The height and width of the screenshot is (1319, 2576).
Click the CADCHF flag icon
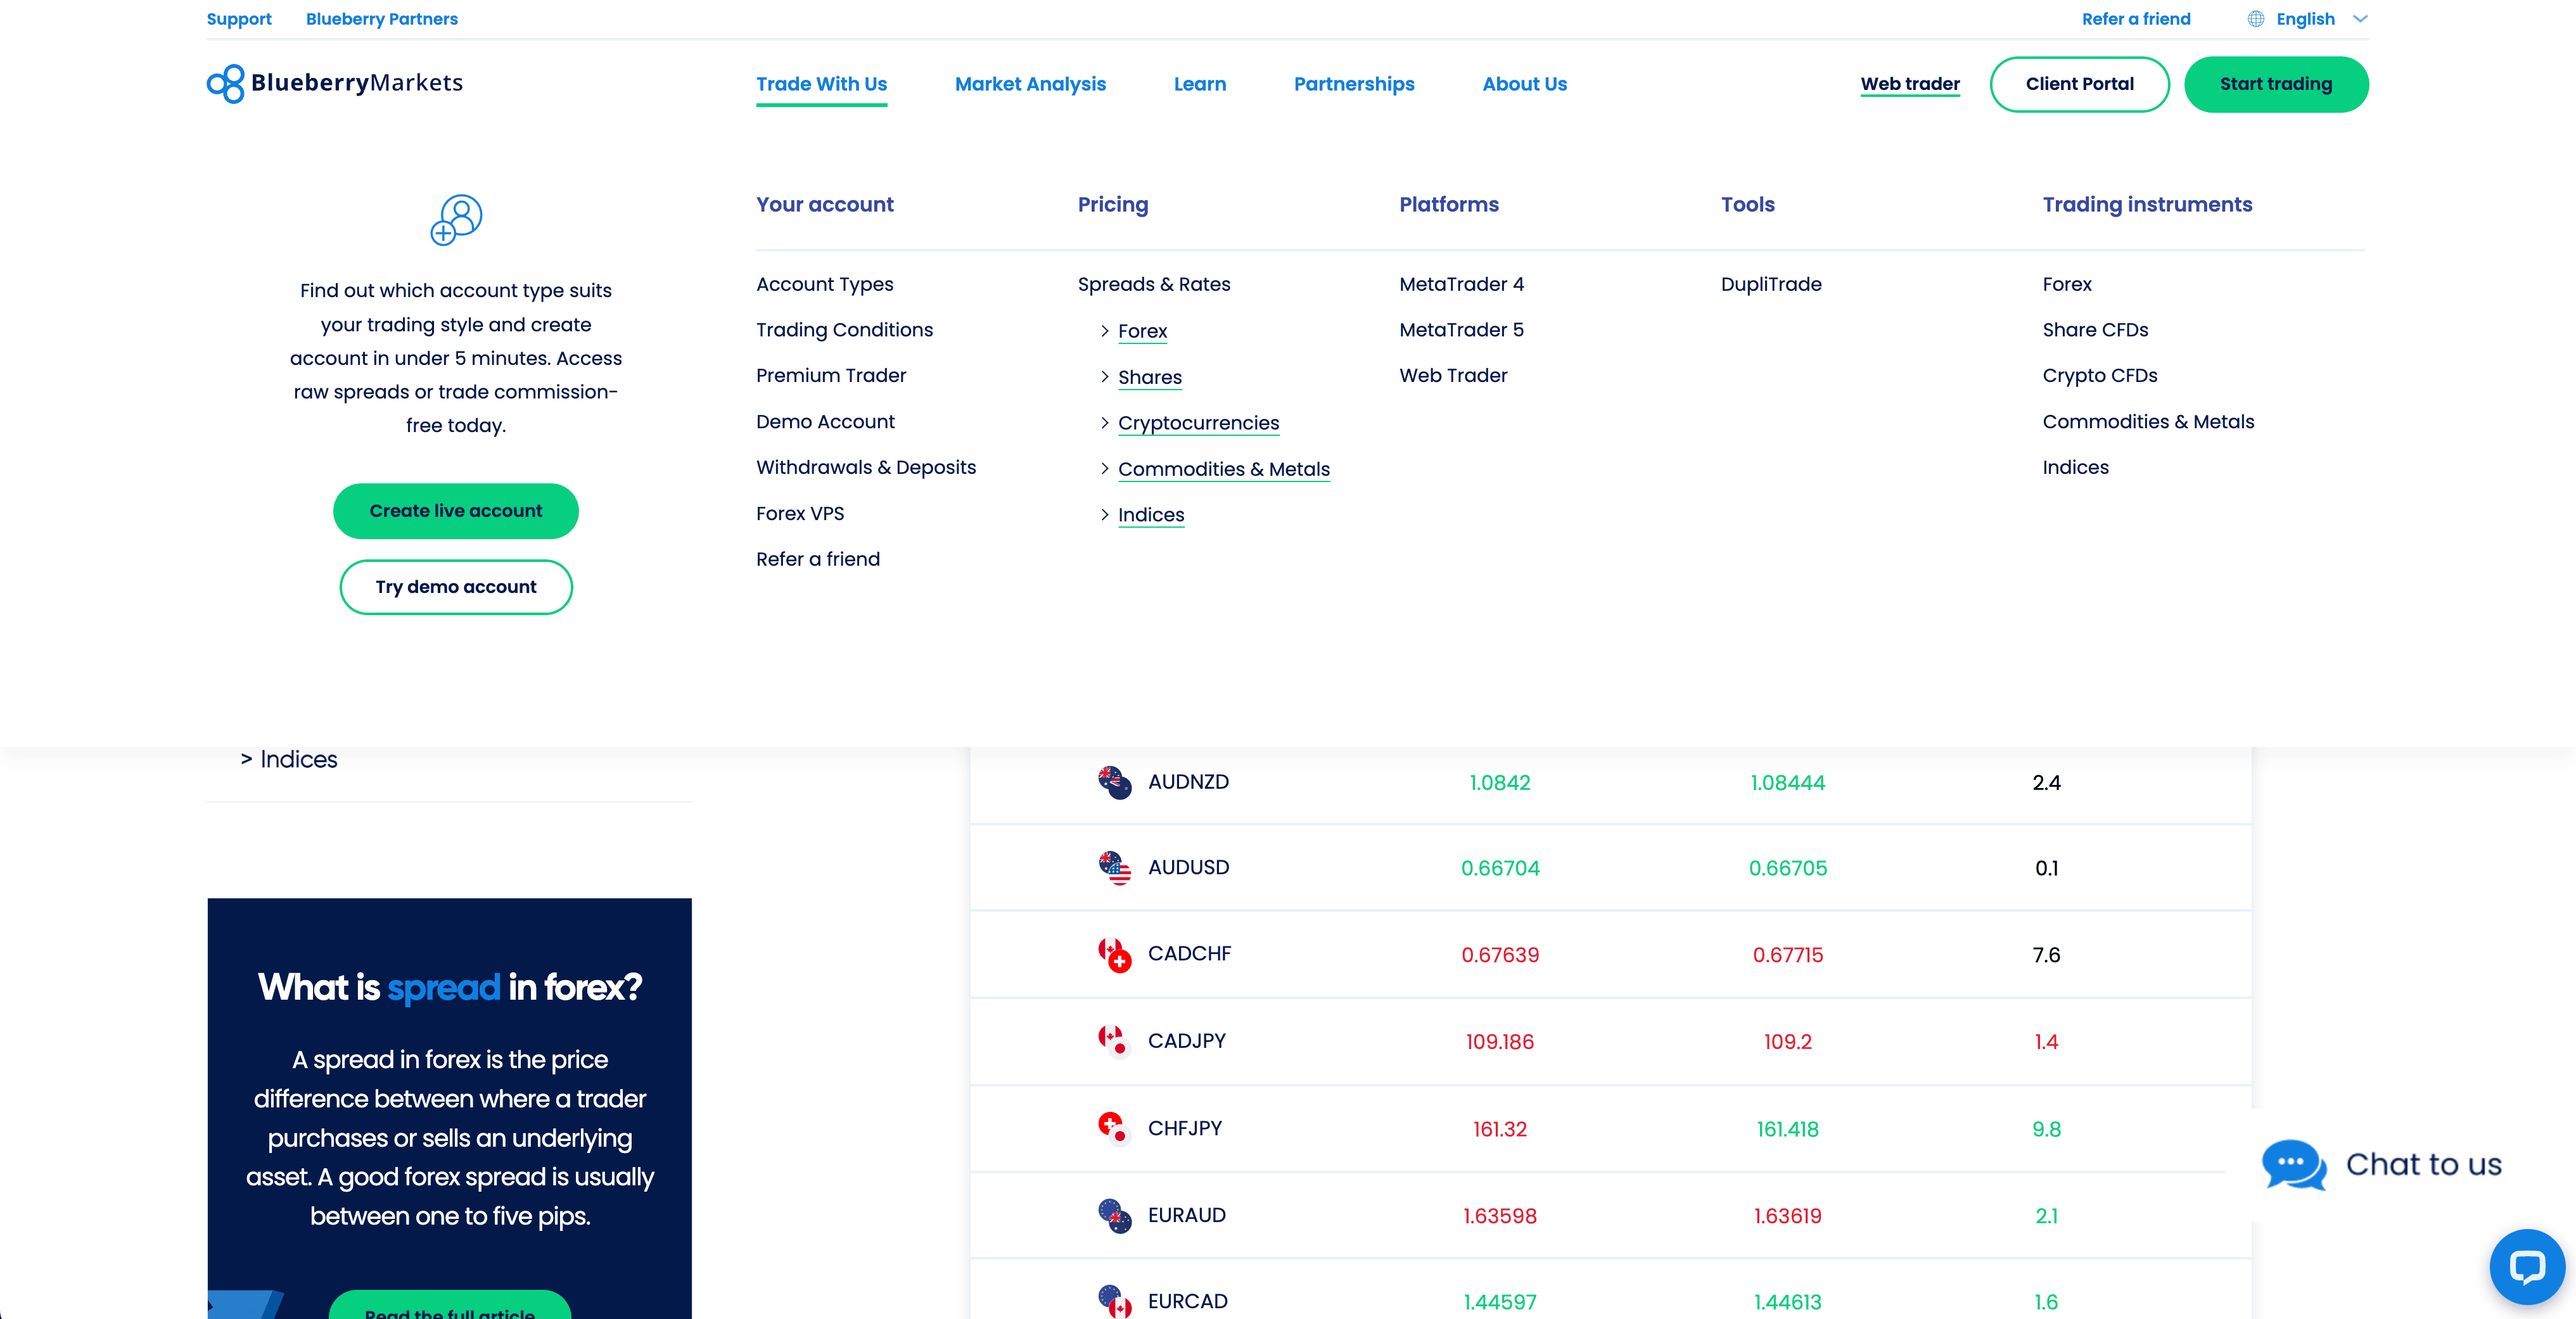tap(1114, 954)
